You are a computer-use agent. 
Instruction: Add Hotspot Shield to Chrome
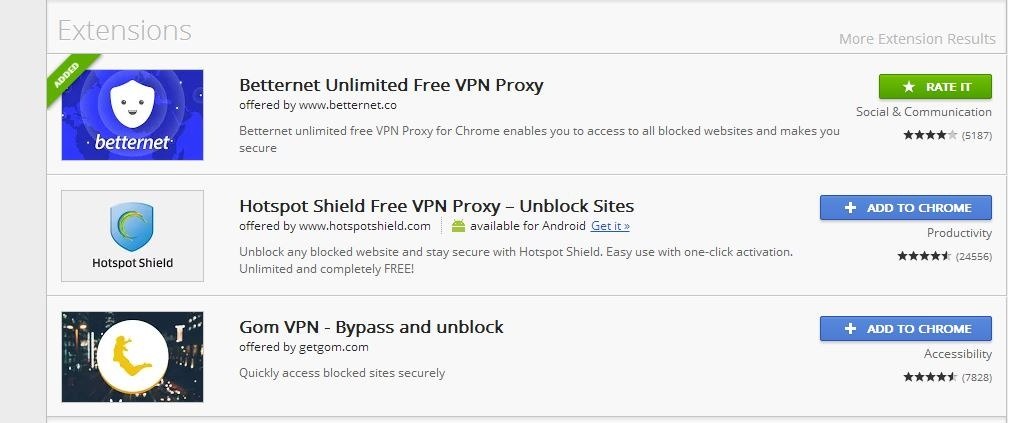[x=905, y=208]
